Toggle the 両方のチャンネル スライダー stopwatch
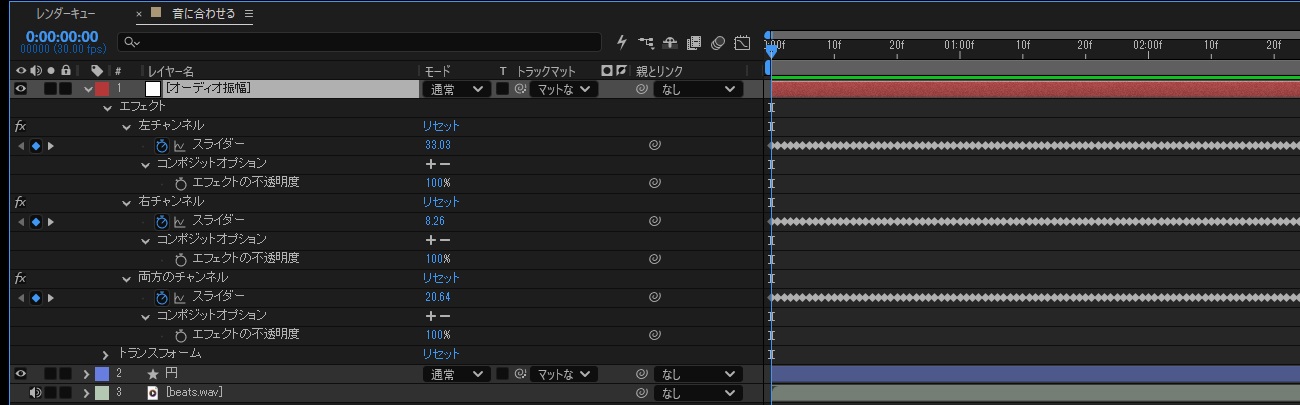Image resolution: width=1300 pixels, height=405 pixels. [162, 297]
